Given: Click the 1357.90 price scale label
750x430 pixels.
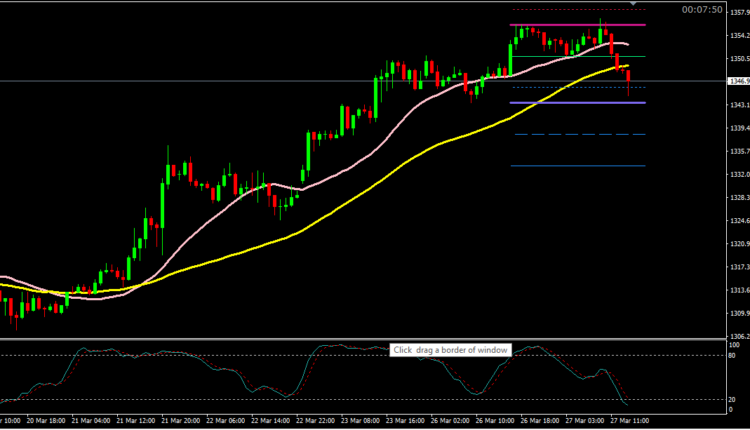Looking at the screenshot, I should 735,11.
